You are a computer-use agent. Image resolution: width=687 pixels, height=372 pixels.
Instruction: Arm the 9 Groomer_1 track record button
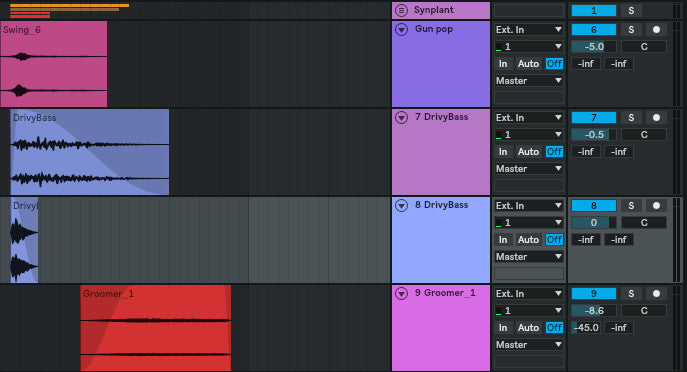pyautogui.click(x=656, y=294)
